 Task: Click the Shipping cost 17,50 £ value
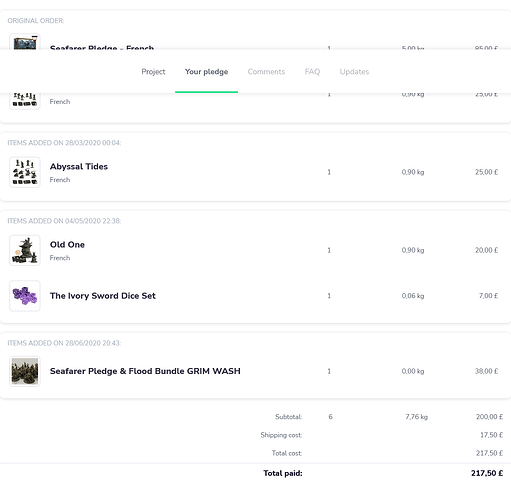(491, 435)
